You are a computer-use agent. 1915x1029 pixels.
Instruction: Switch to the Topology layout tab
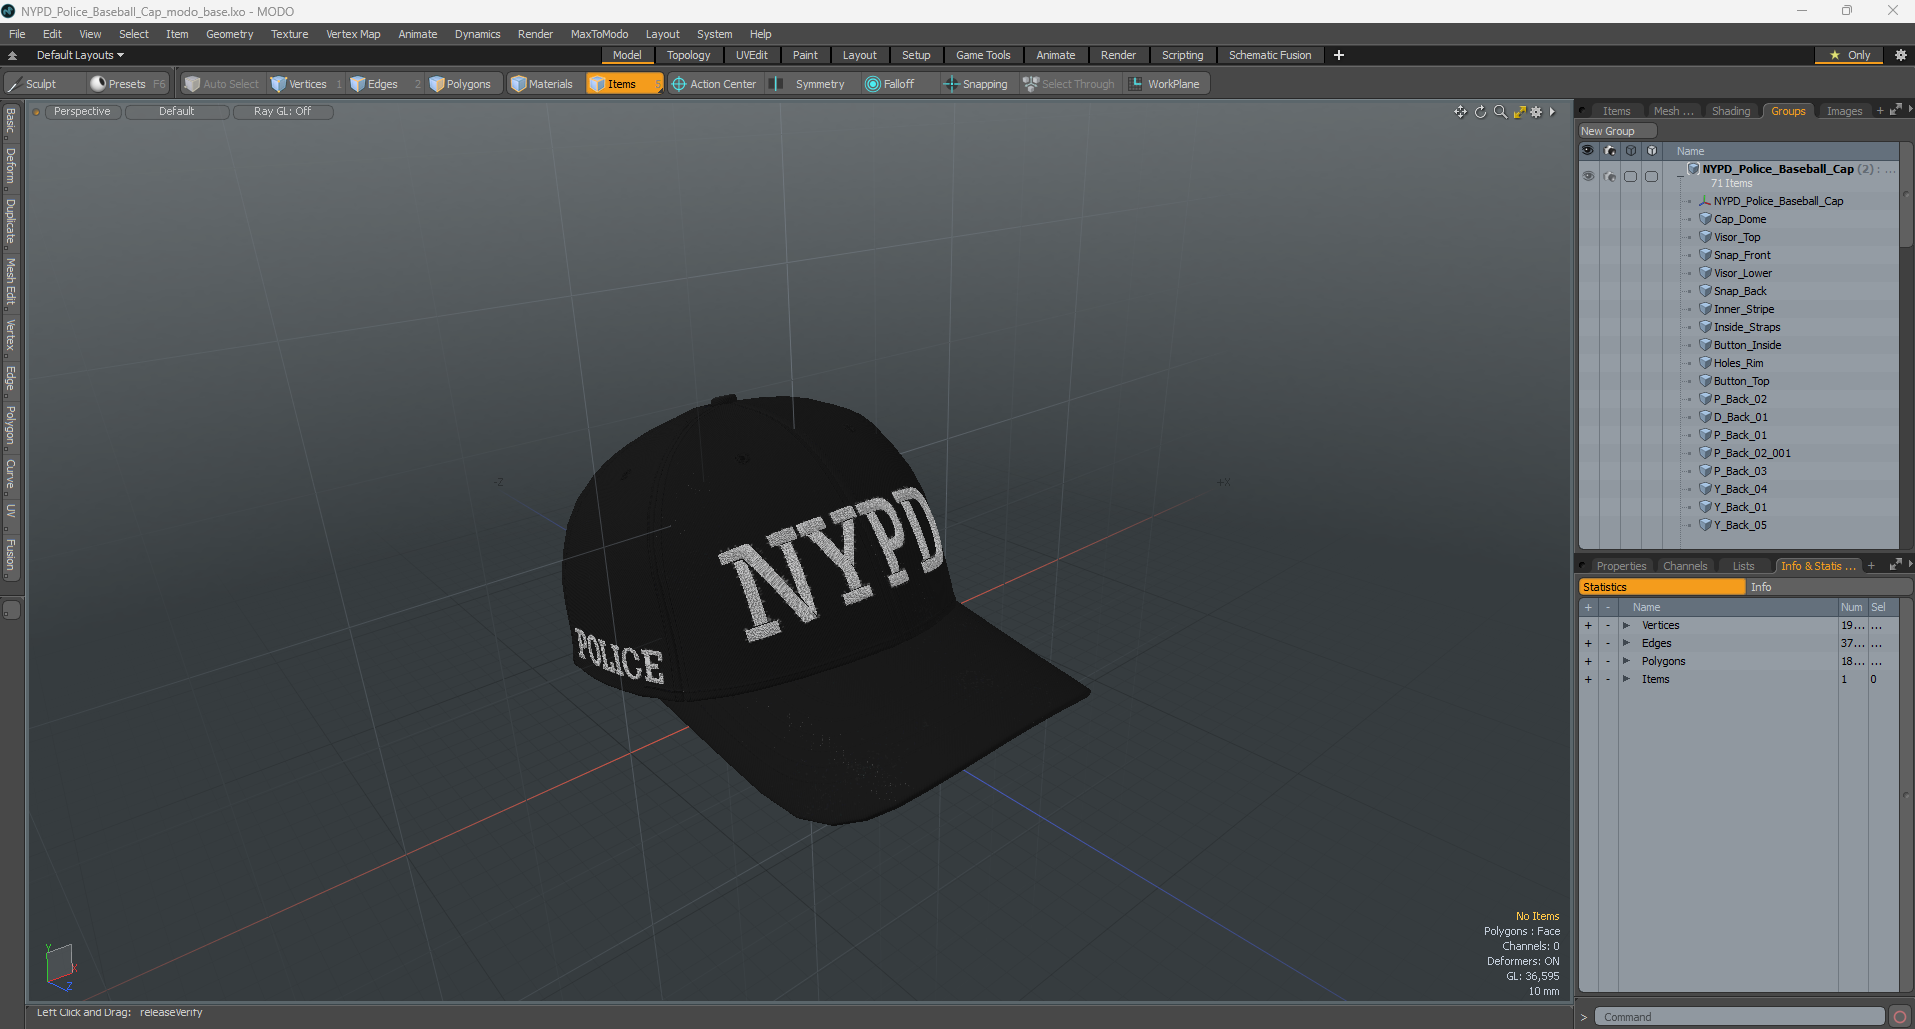click(688, 55)
